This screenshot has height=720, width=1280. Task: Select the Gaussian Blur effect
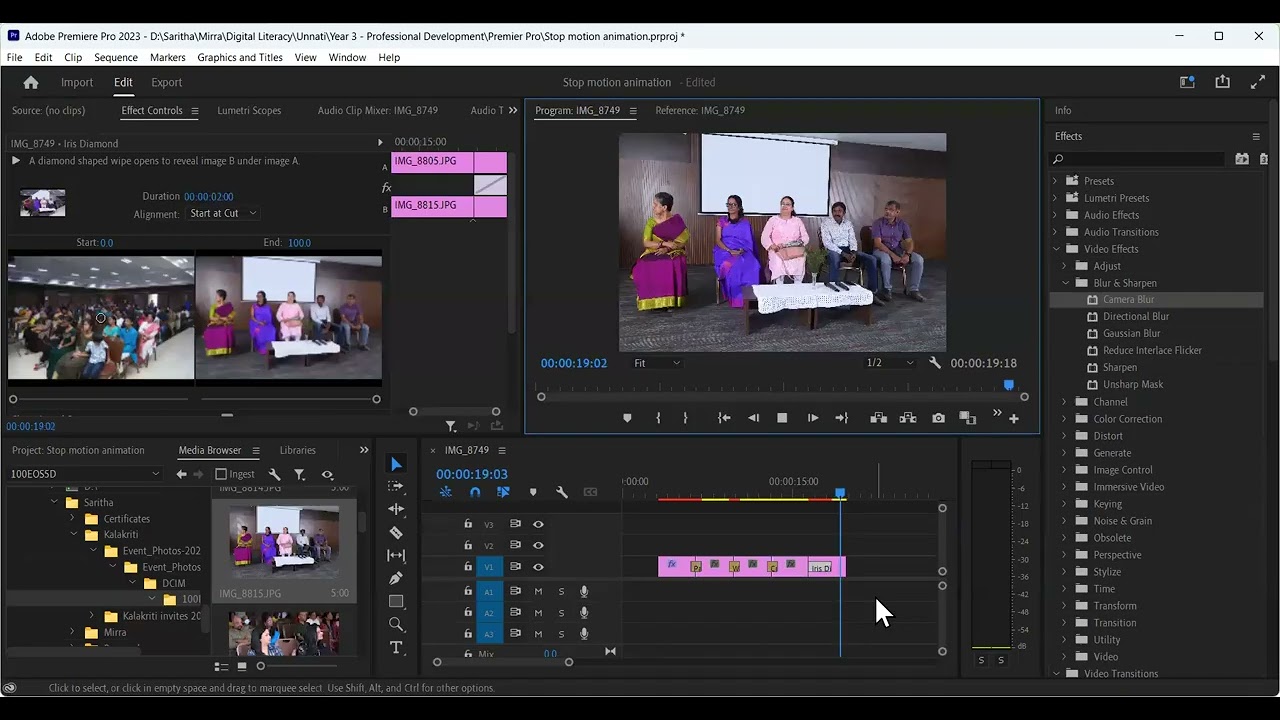[1132, 333]
